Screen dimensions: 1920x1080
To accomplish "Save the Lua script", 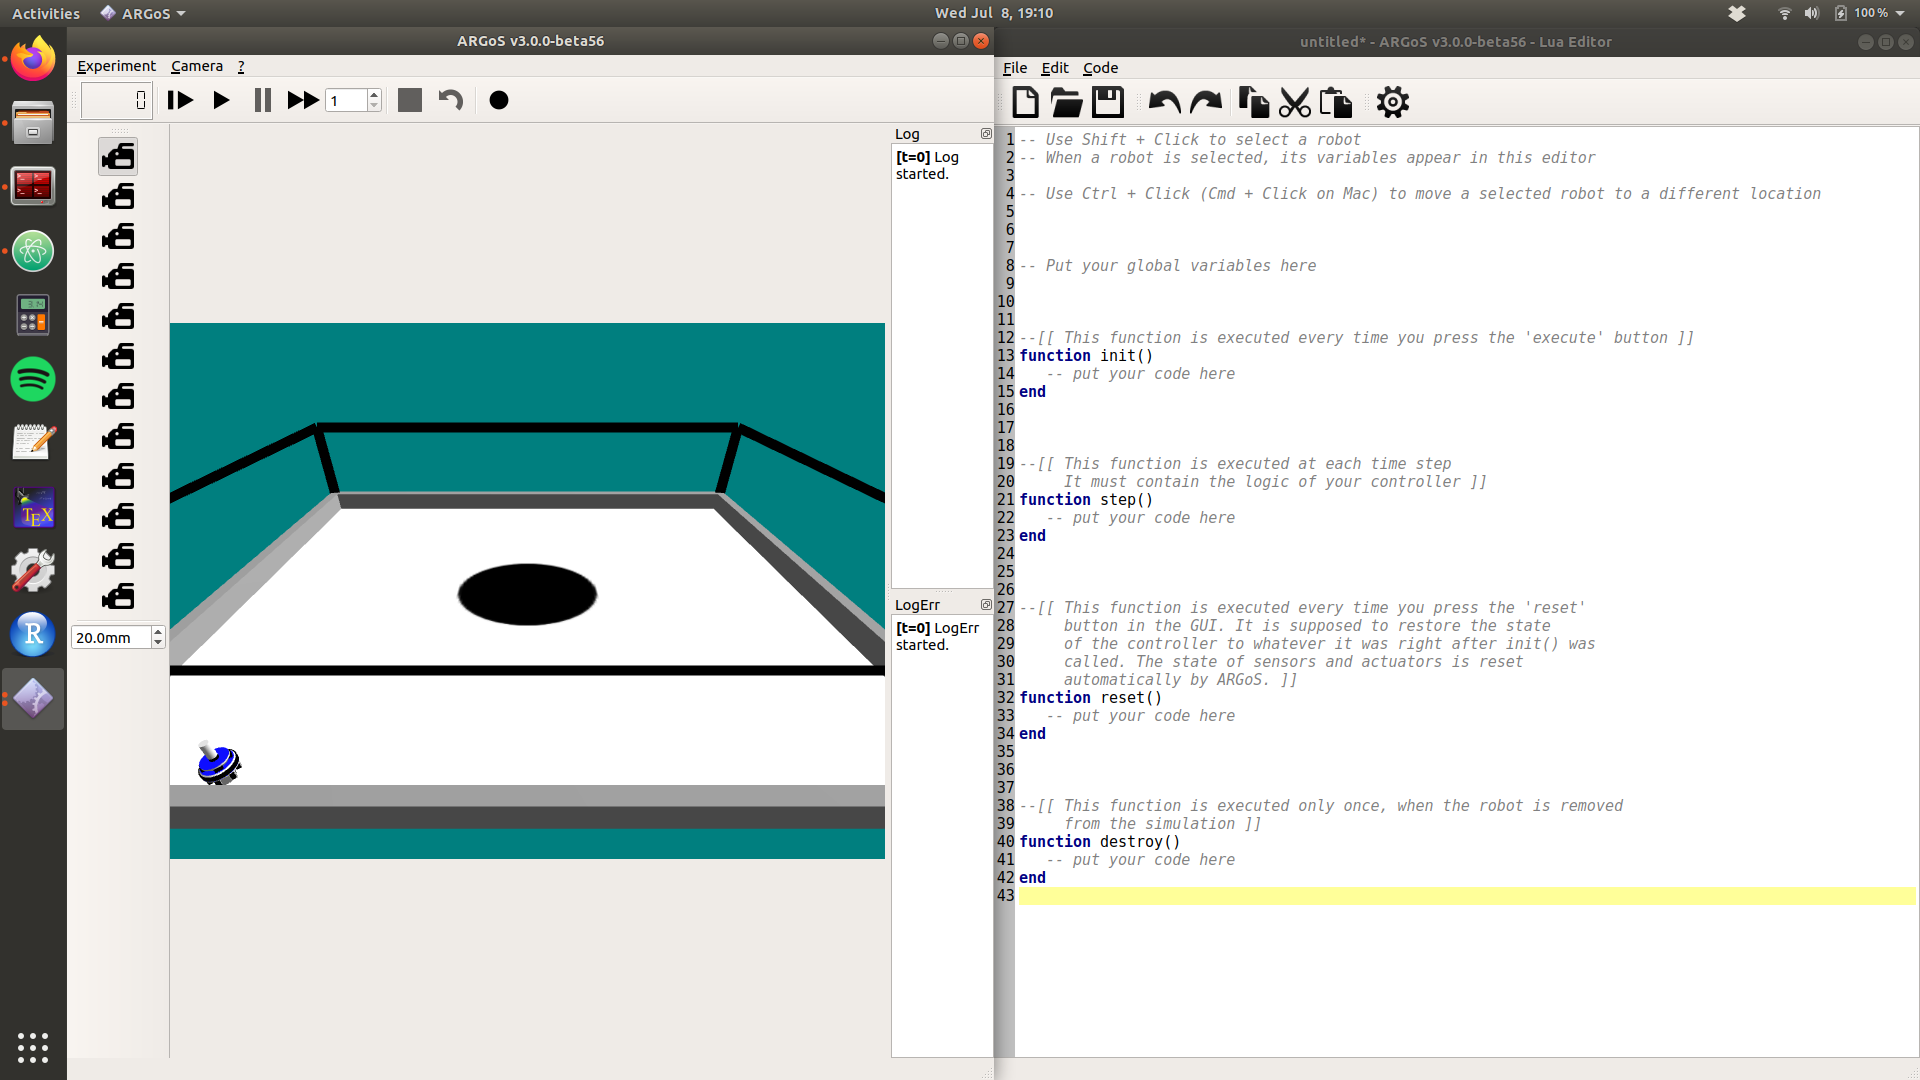I will tap(1107, 102).
